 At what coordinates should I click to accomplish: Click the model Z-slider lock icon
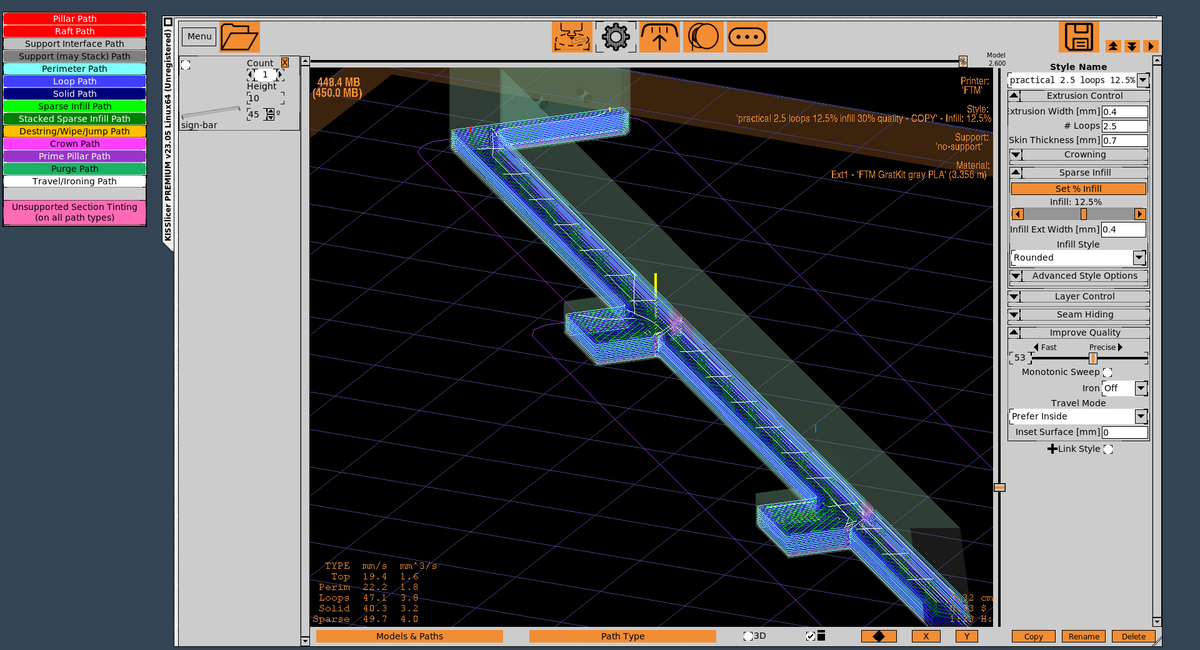[x=962, y=62]
